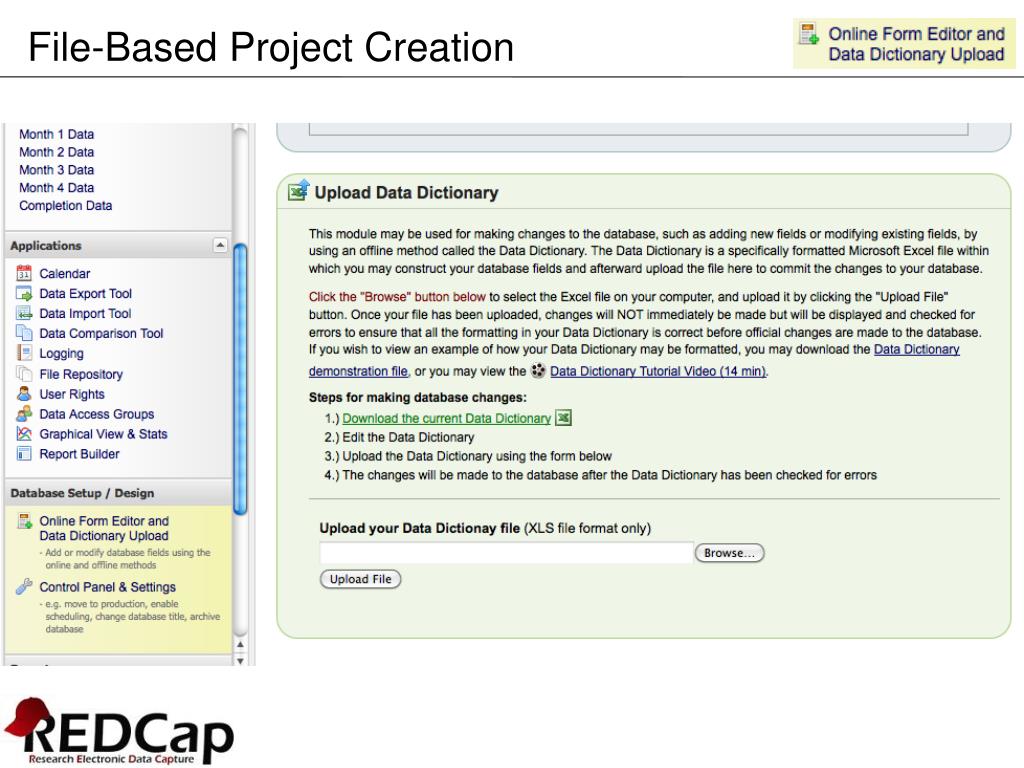Screen dimensions: 1024x768
Task: Click the Applications section header text
Action: click(x=46, y=246)
